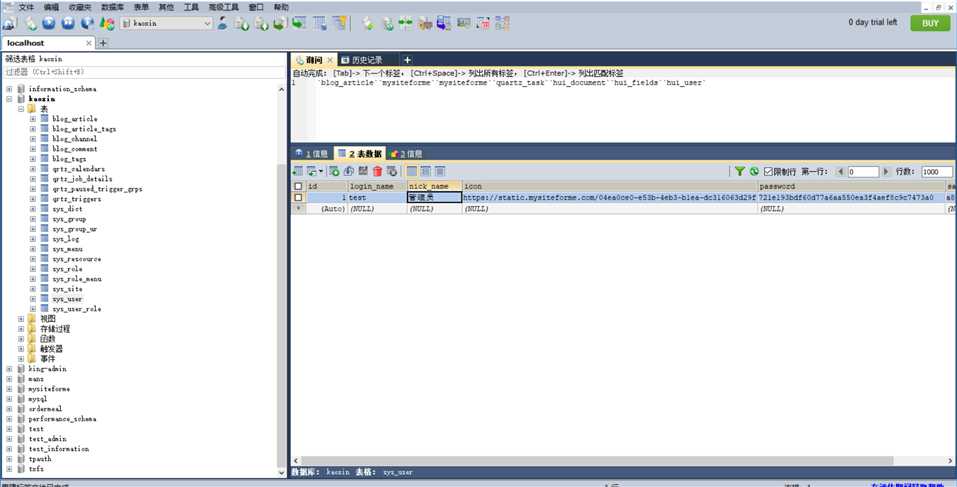Image resolution: width=957 pixels, height=487 pixels.
Task: Click the 第一行 first row input field
Action: pos(863,171)
